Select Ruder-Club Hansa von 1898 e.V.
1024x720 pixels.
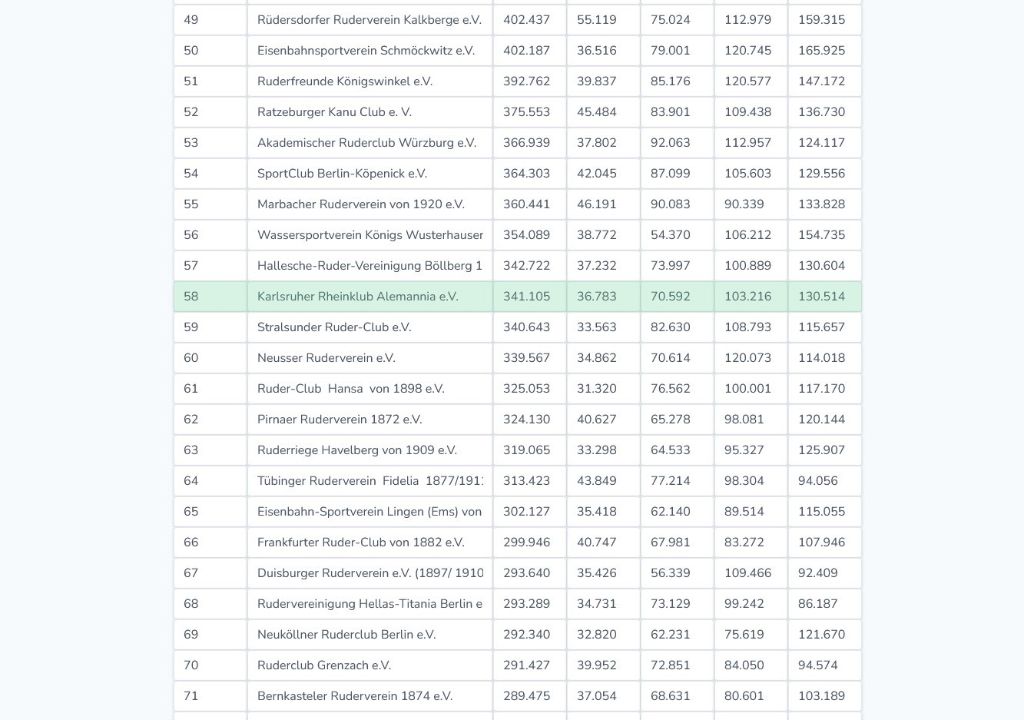(351, 388)
